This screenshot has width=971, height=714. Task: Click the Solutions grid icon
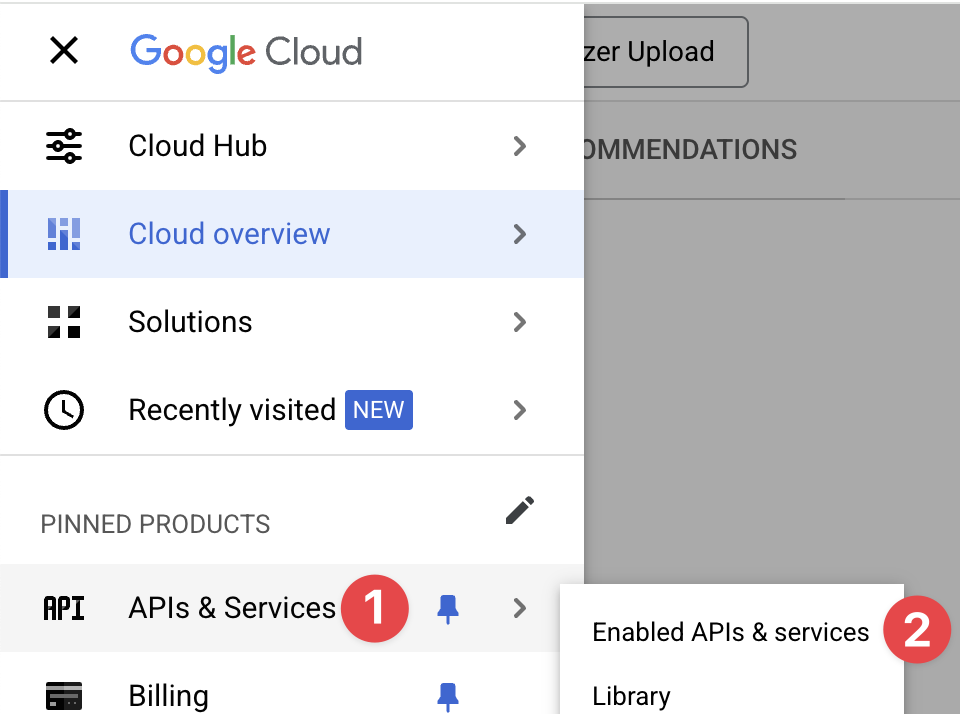point(64,322)
